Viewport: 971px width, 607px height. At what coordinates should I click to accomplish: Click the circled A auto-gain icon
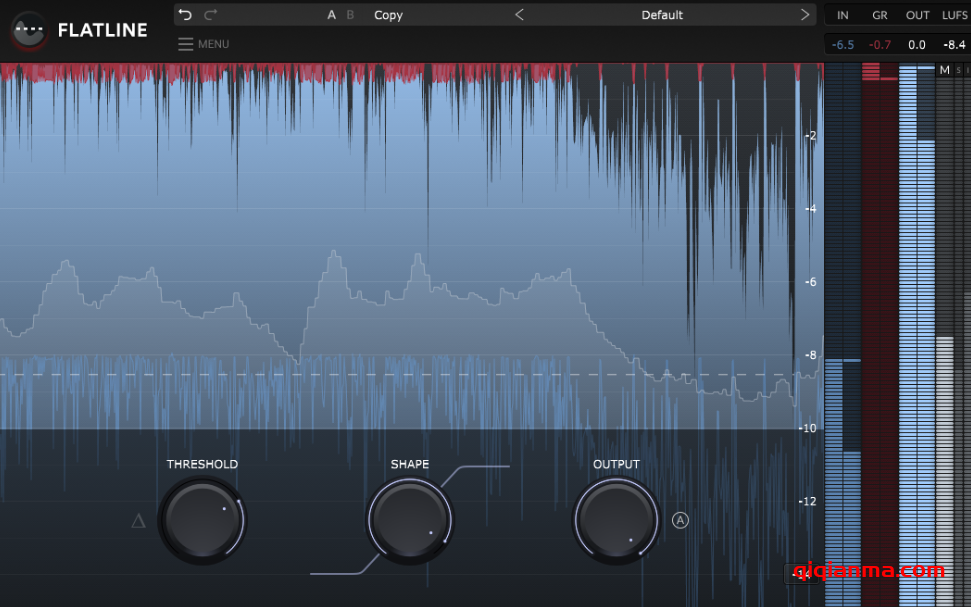[680, 520]
